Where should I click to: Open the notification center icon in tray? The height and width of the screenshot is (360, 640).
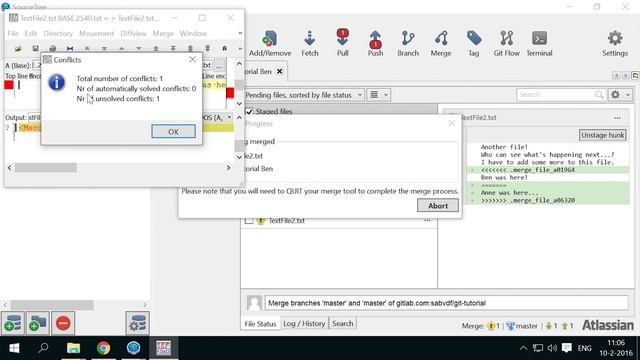tap(567, 348)
